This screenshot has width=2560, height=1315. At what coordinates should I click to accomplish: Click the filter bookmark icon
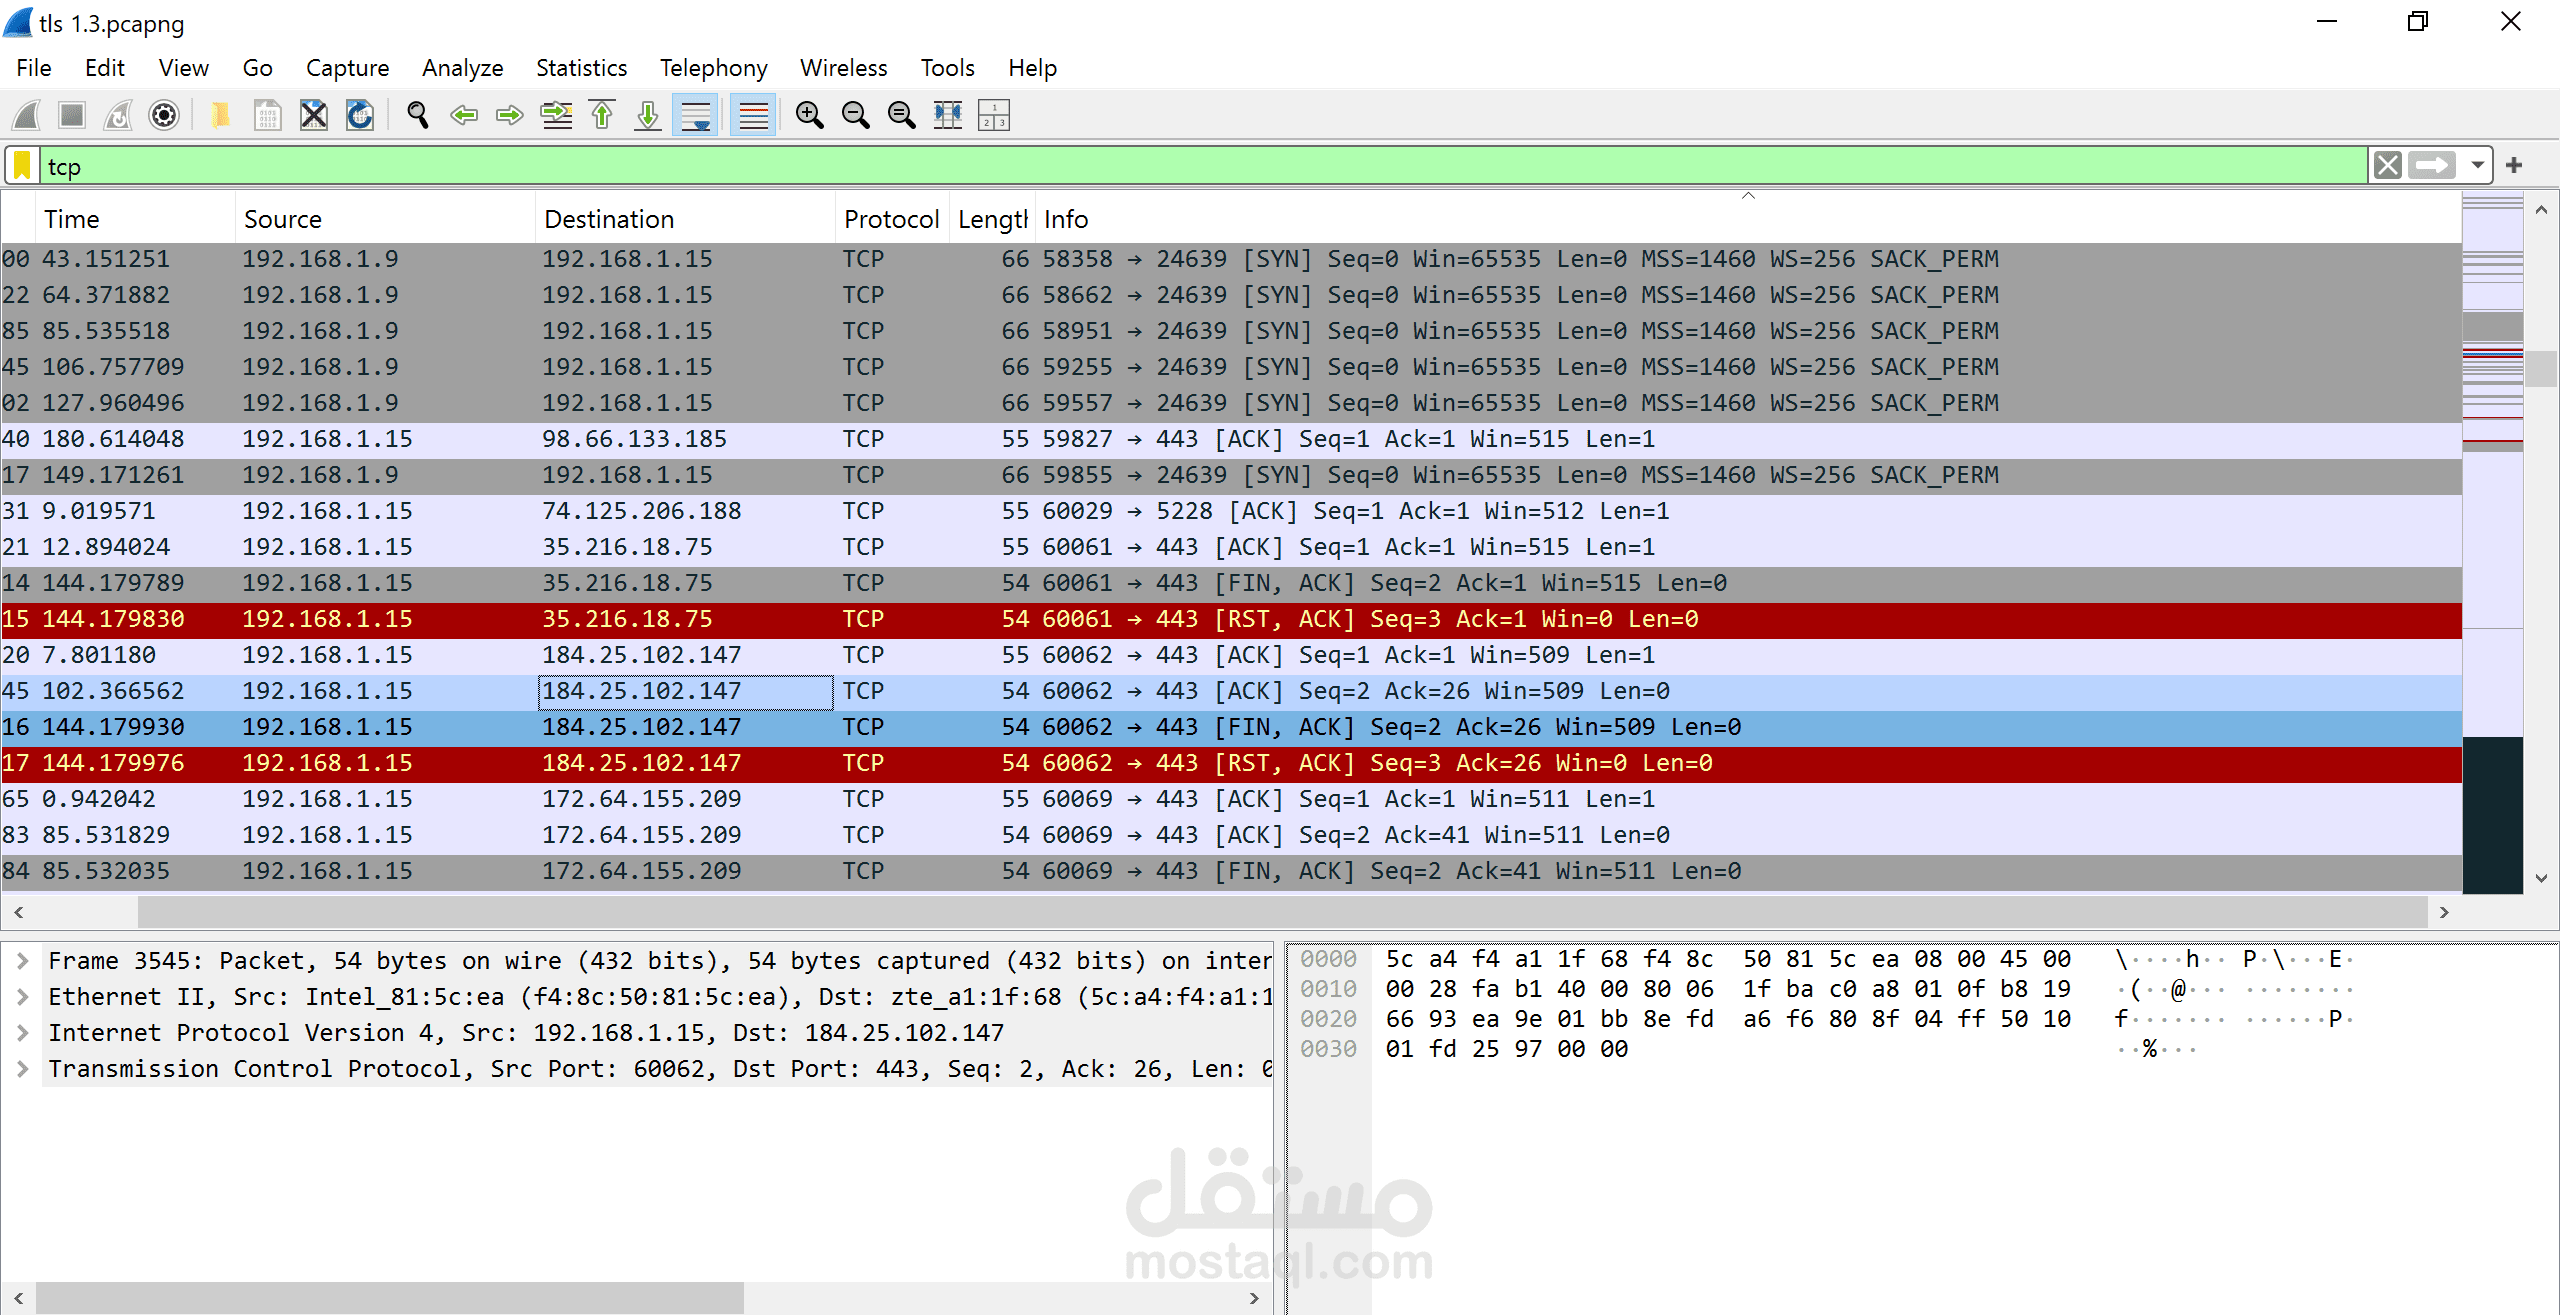22,166
